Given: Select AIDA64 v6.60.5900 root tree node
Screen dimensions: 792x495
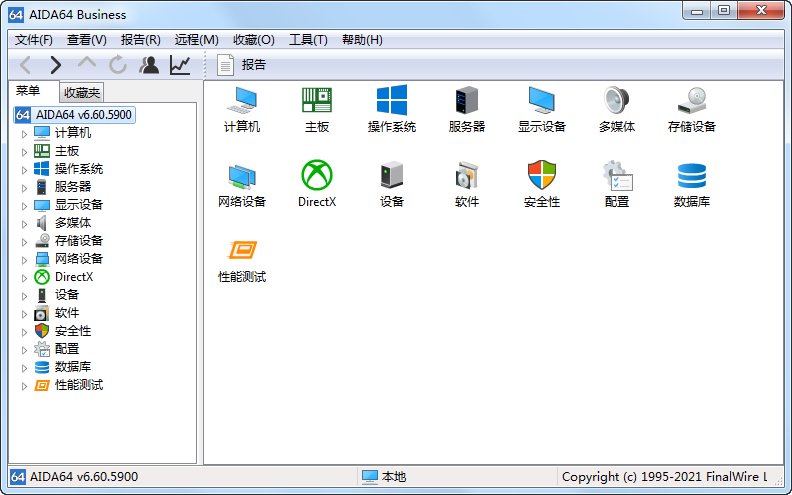Looking at the screenshot, I should 74,115.
